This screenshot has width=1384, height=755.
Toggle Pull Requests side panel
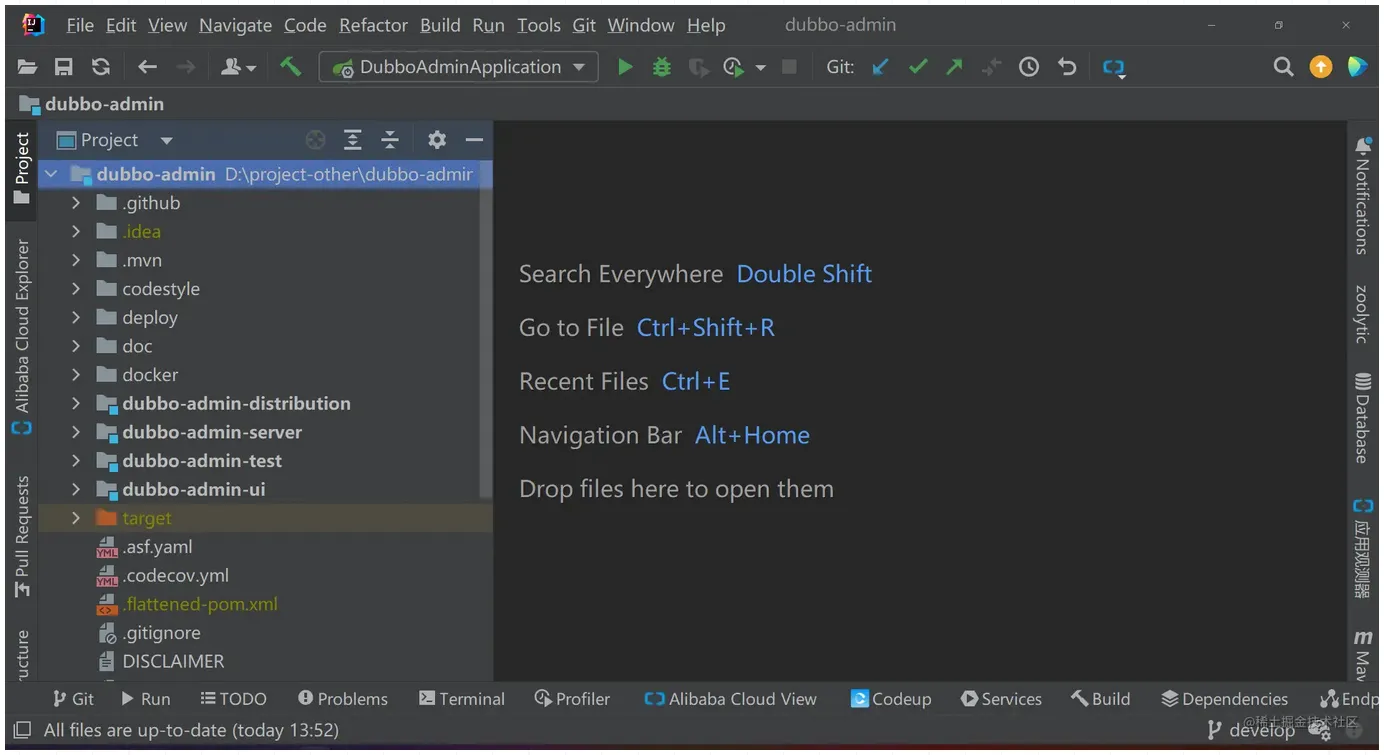pyautogui.click(x=22, y=536)
